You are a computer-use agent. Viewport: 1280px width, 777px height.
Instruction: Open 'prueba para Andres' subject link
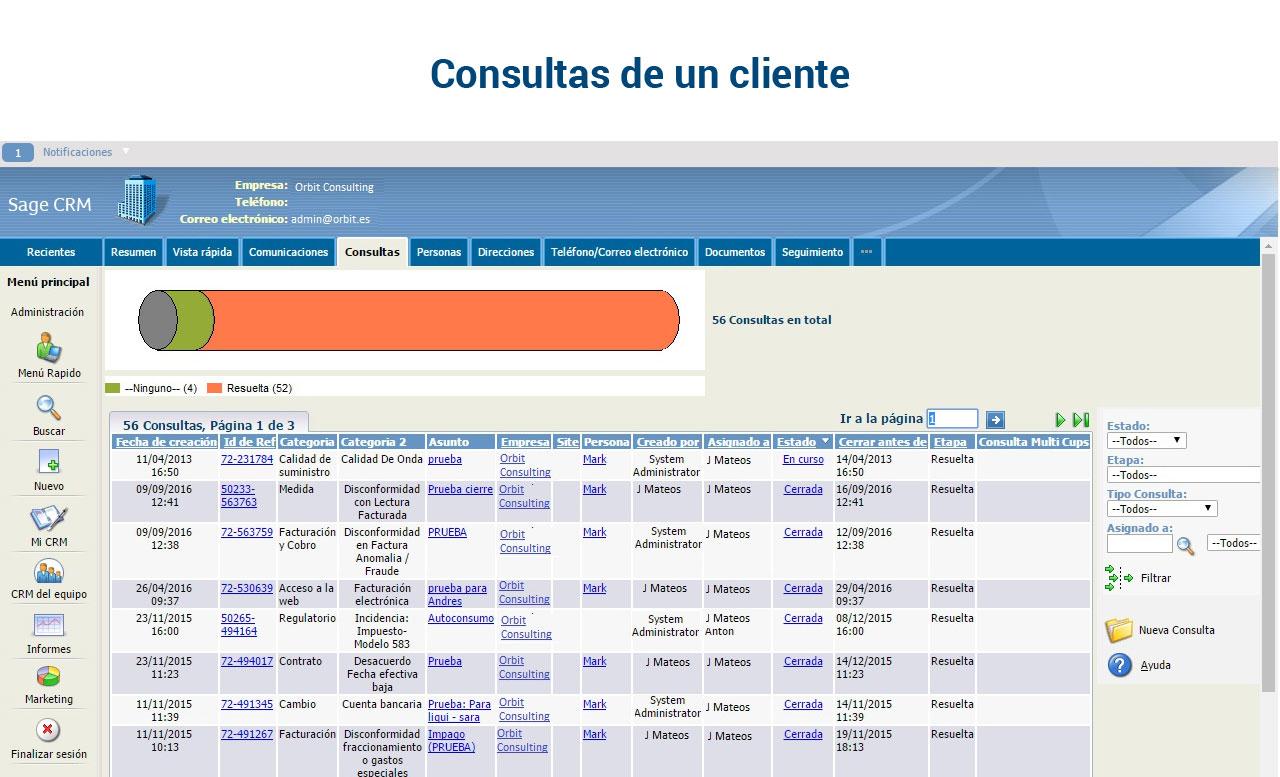[x=457, y=595]
